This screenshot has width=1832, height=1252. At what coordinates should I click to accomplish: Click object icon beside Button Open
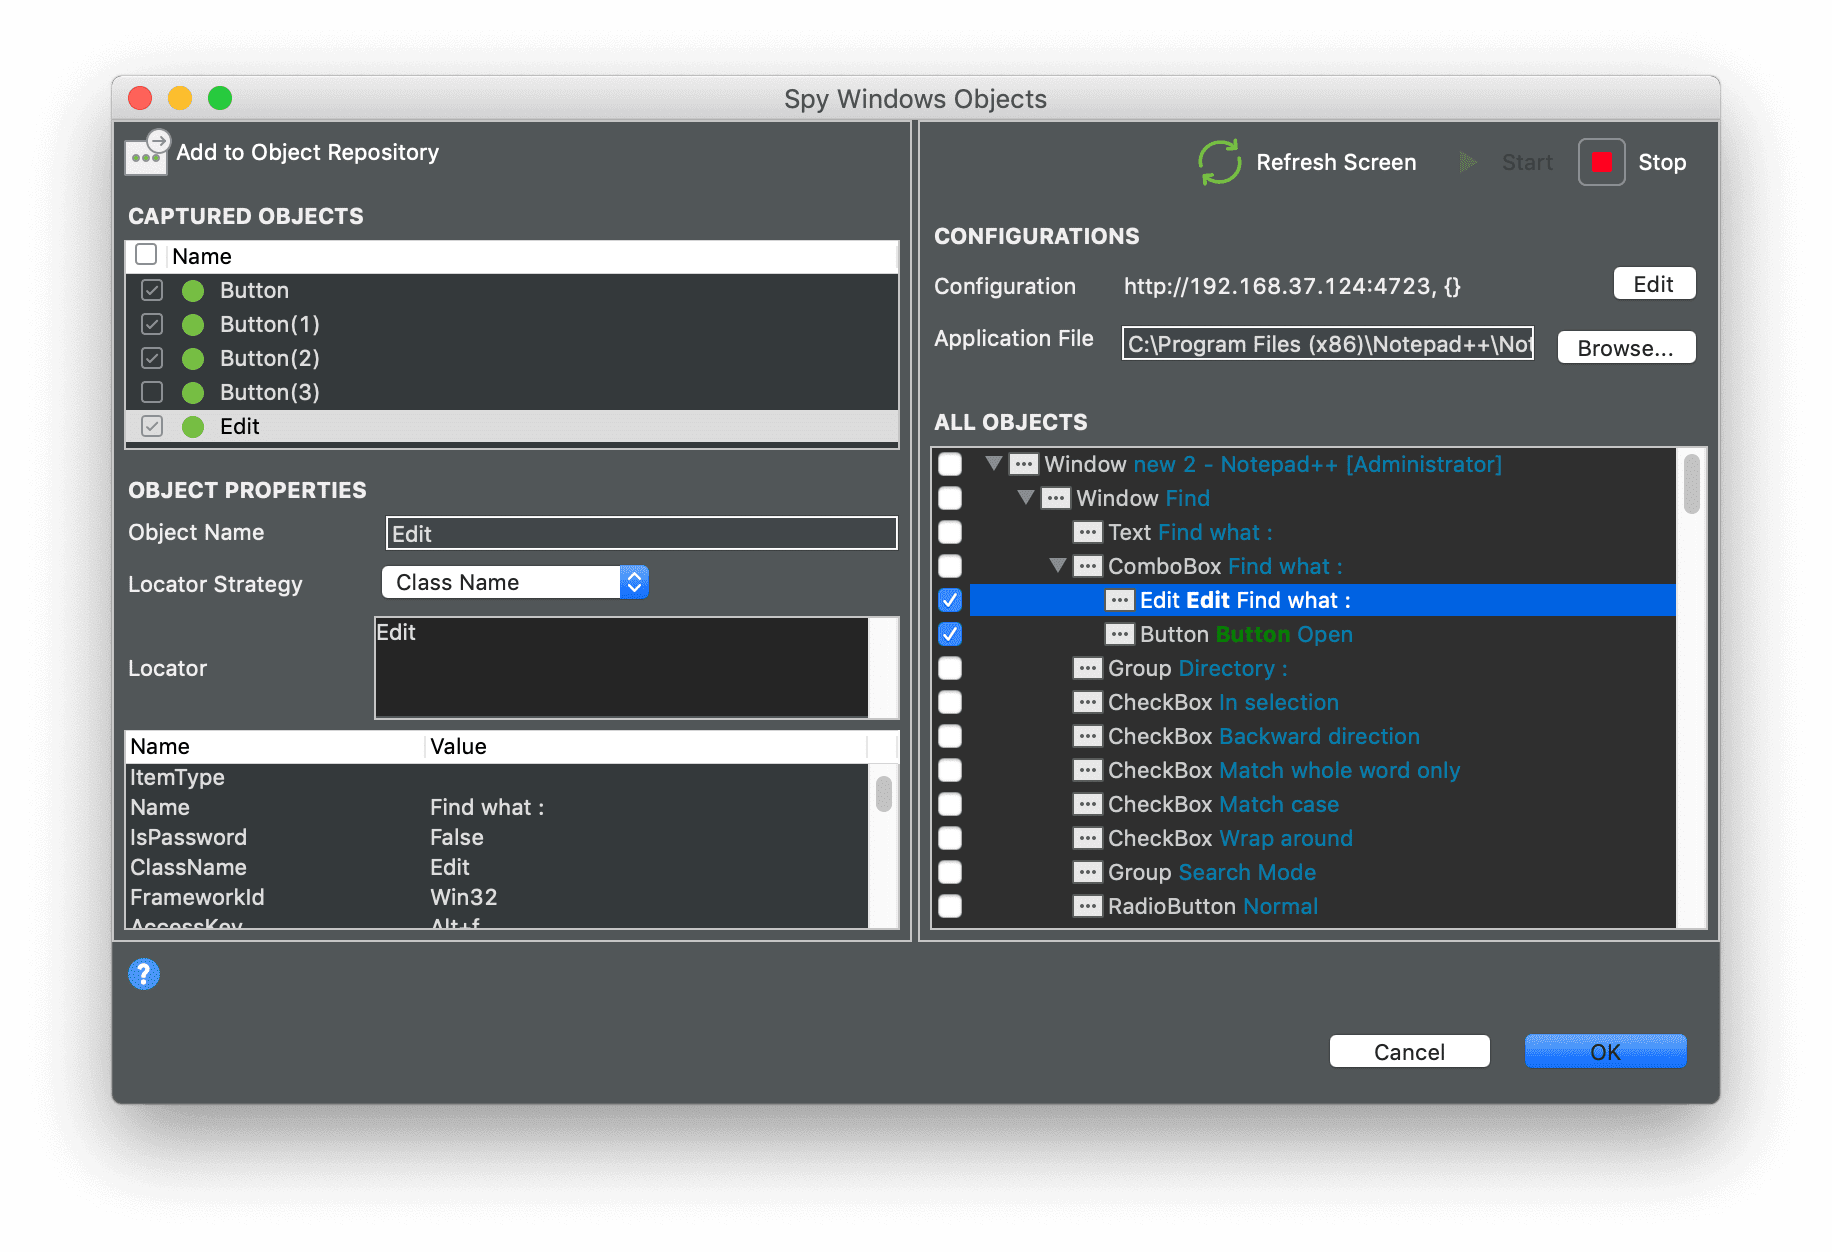[1119, 634]
